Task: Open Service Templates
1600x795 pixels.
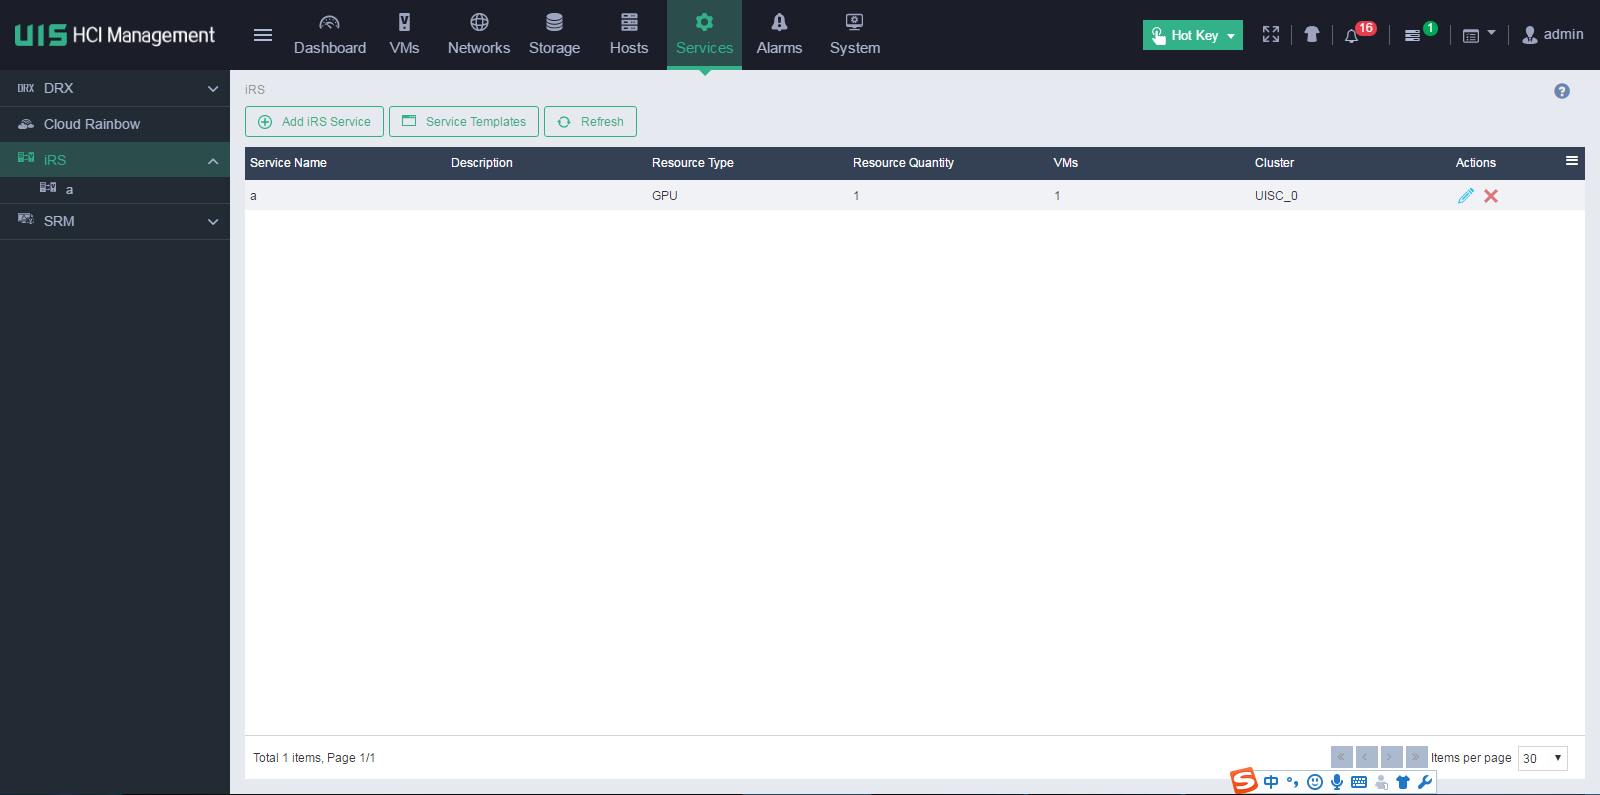Action: pyautogui.click(x=464, y=121)
